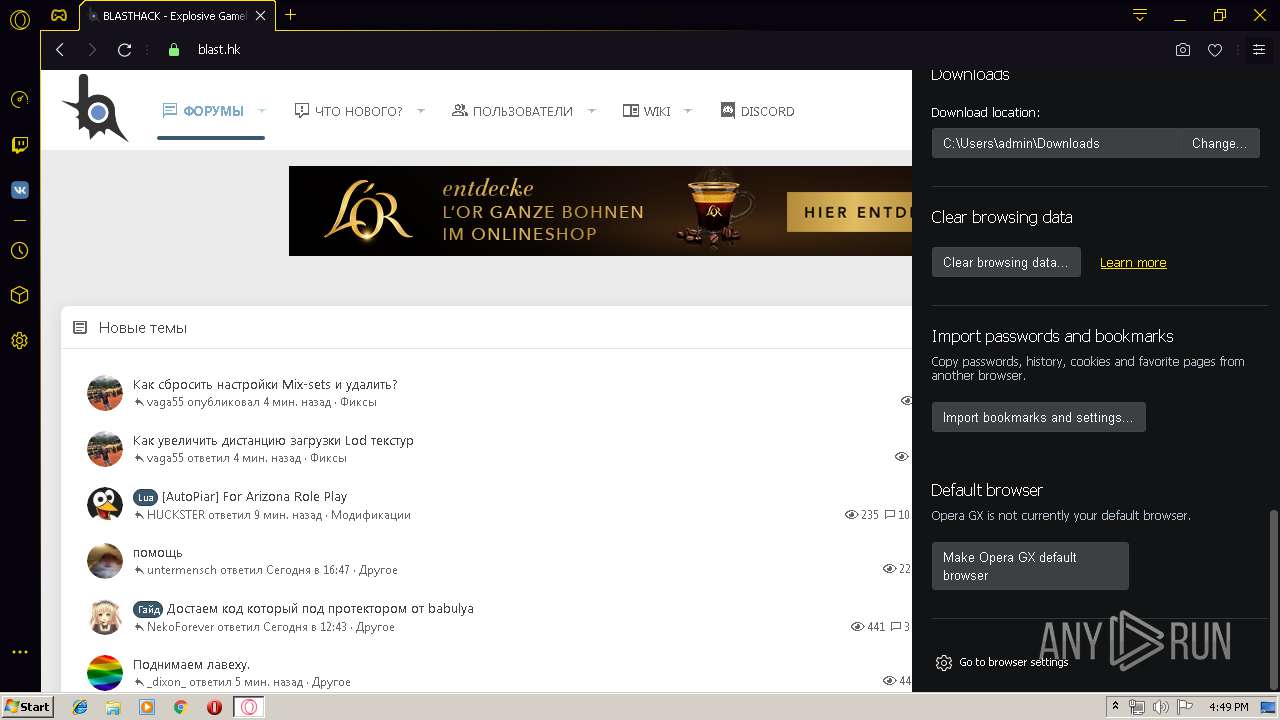Open Learn more link
The width and height of the screenshot is (1280, 720).
[1133, 263]
